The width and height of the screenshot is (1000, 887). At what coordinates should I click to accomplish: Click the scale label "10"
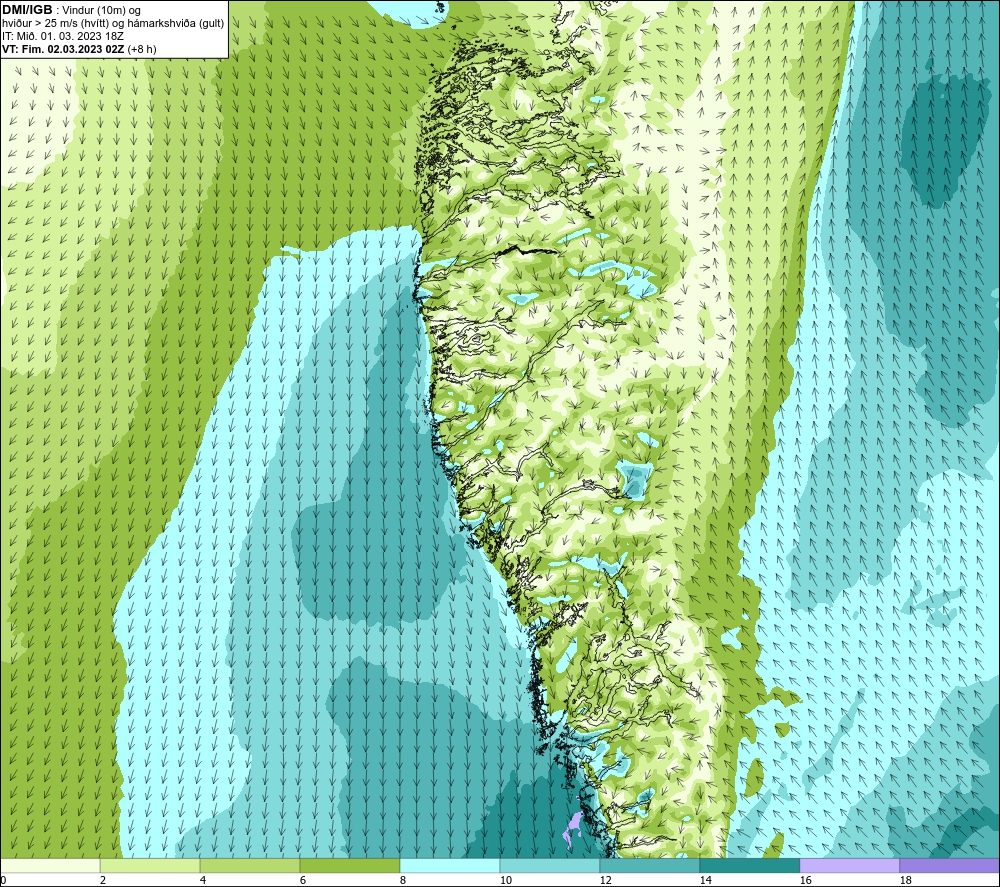point(505,881)
